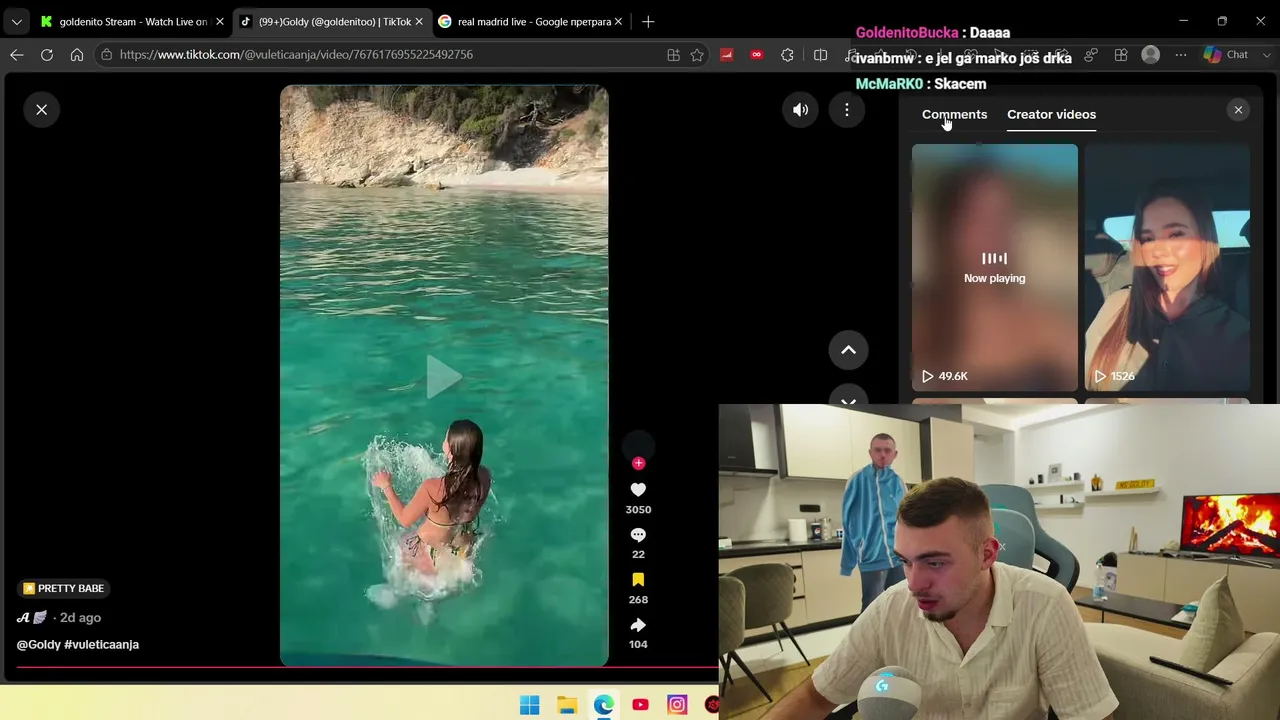Viewport: 1280px width, 720px height.
Task: Mute the TikTok video sound
Action: [801, 110]
